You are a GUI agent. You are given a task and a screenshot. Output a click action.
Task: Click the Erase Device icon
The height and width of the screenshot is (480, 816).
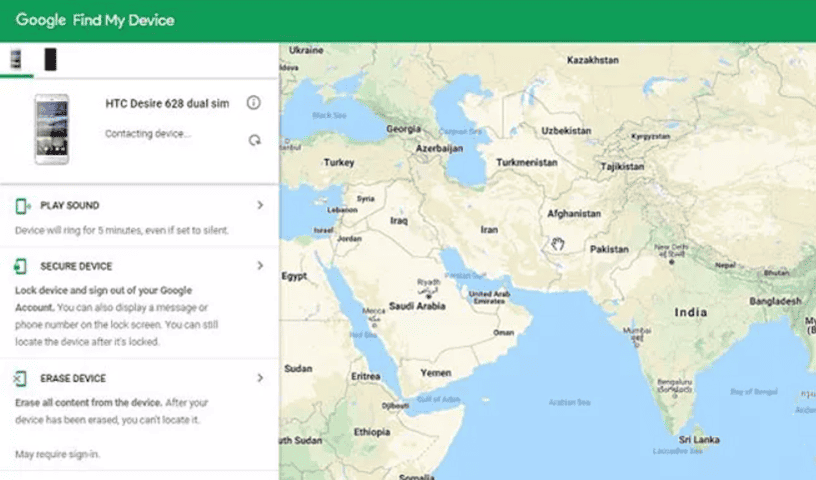pos(20,378)
